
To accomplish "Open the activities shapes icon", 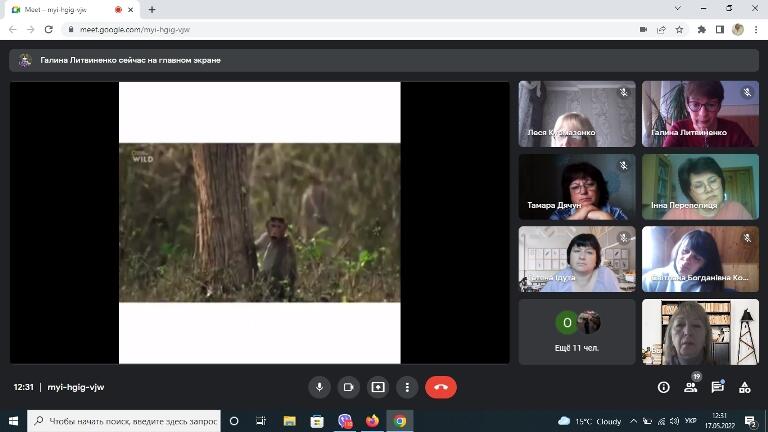I will [x=744, y=387].
